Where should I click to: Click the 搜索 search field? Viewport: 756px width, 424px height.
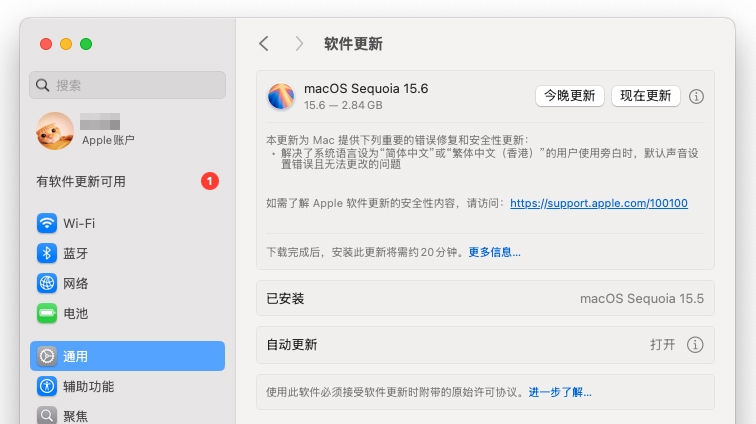127,85
